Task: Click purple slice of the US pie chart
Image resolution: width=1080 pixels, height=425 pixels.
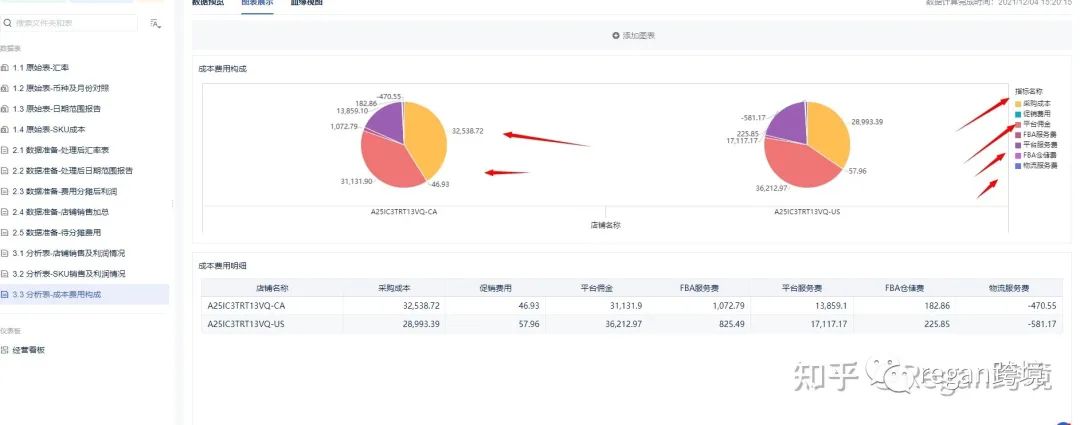Action: 789,122
